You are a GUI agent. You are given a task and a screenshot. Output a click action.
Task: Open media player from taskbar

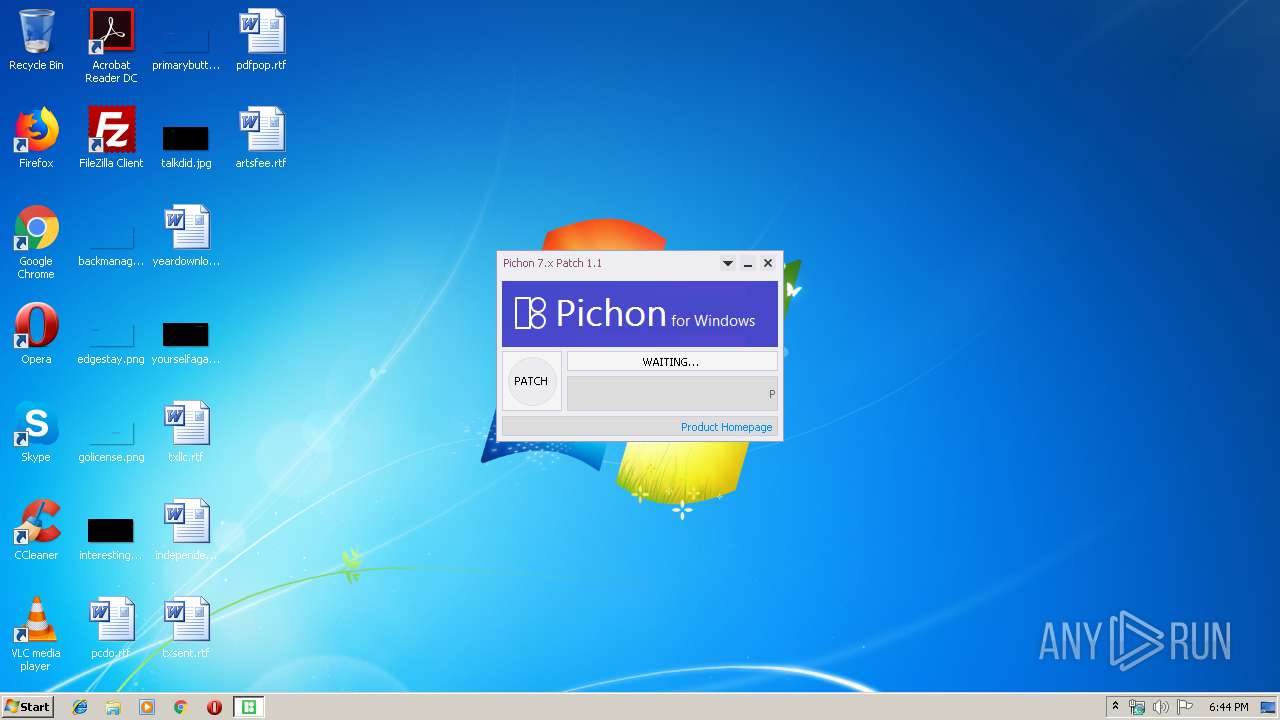(147, 707)
